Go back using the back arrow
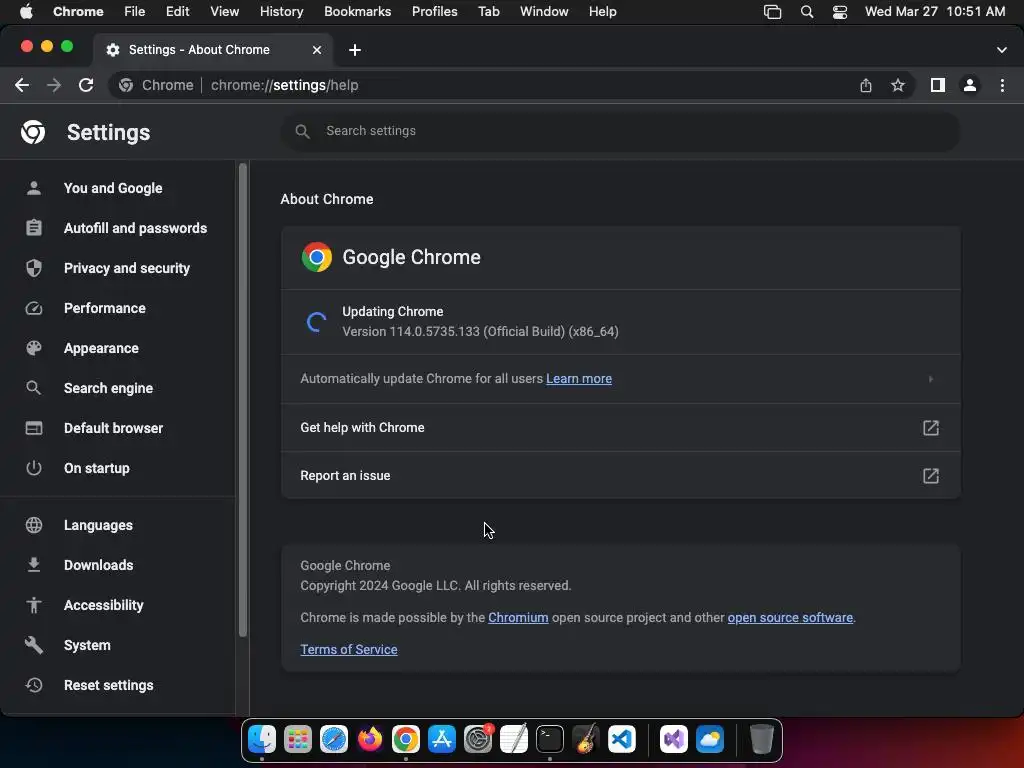The width and height of the screenshot is (1024, 768). point(22,85)
